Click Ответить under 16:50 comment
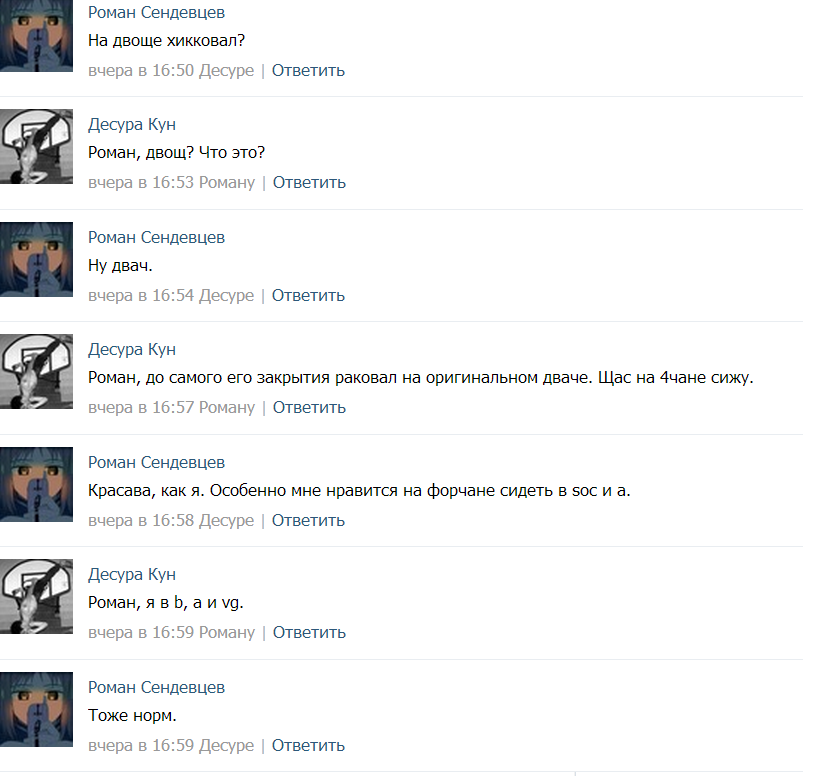Image resolution: width=819 pixels, height=776 pixels. (308, 70)
